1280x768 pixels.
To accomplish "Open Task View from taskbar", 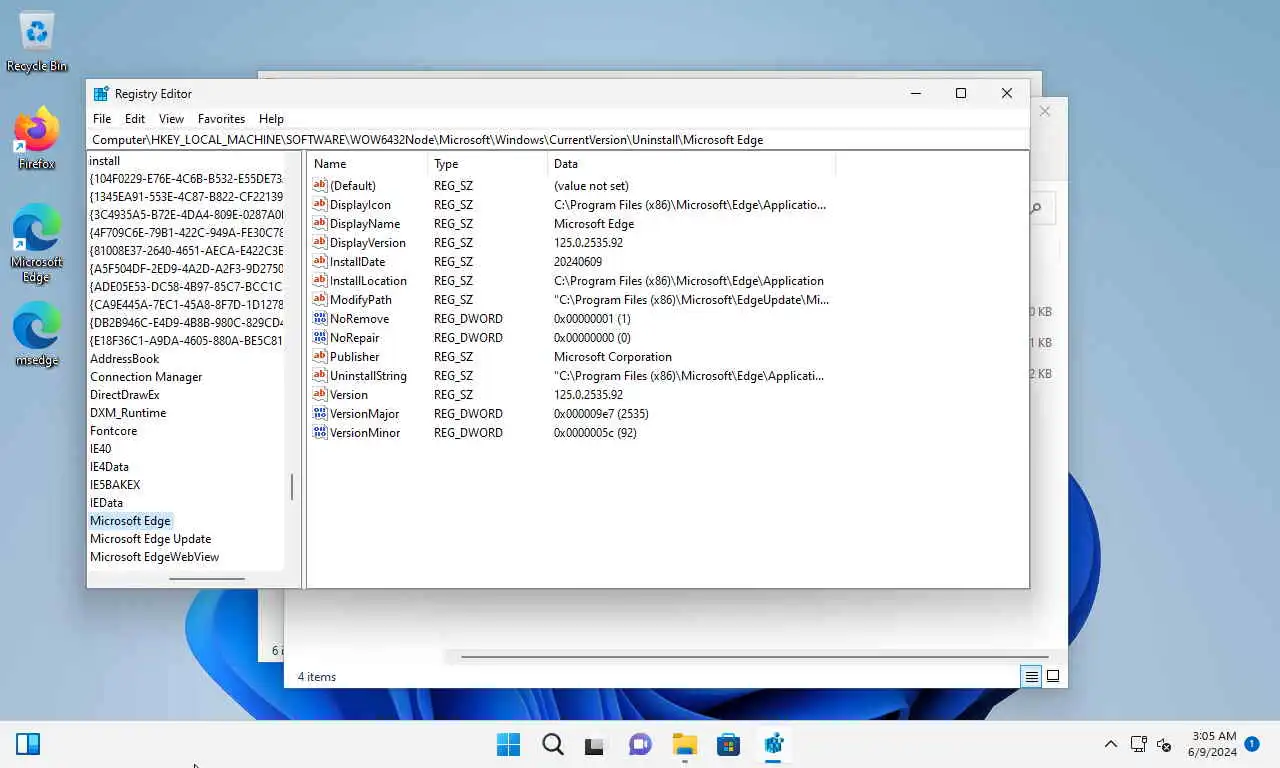I will [x=596, y=744].
